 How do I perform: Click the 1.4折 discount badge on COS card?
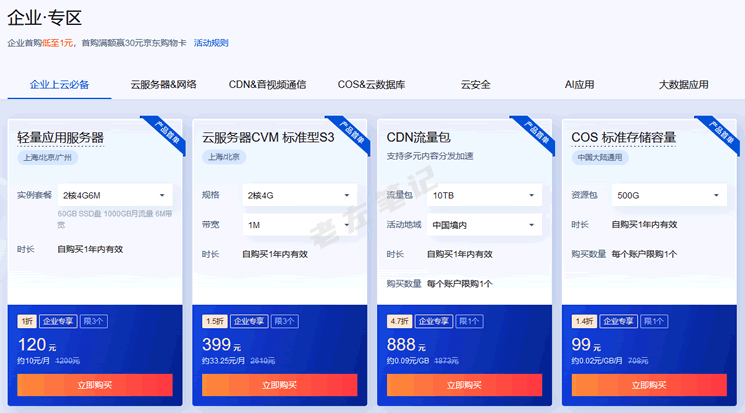584,321
